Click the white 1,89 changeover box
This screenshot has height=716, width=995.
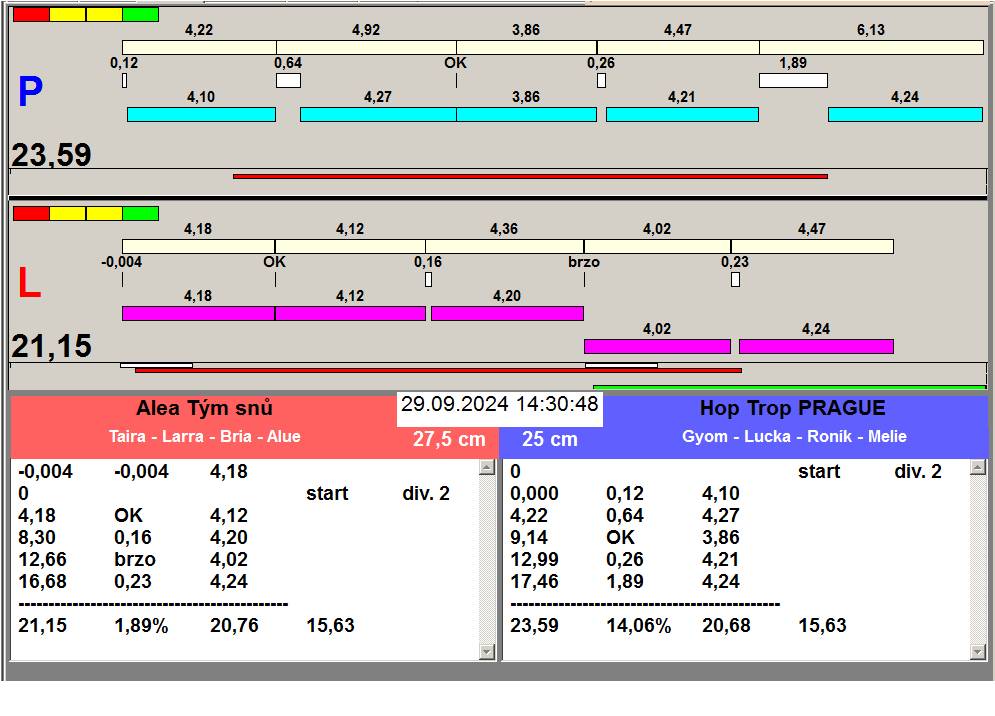click(x=792, y=80)
